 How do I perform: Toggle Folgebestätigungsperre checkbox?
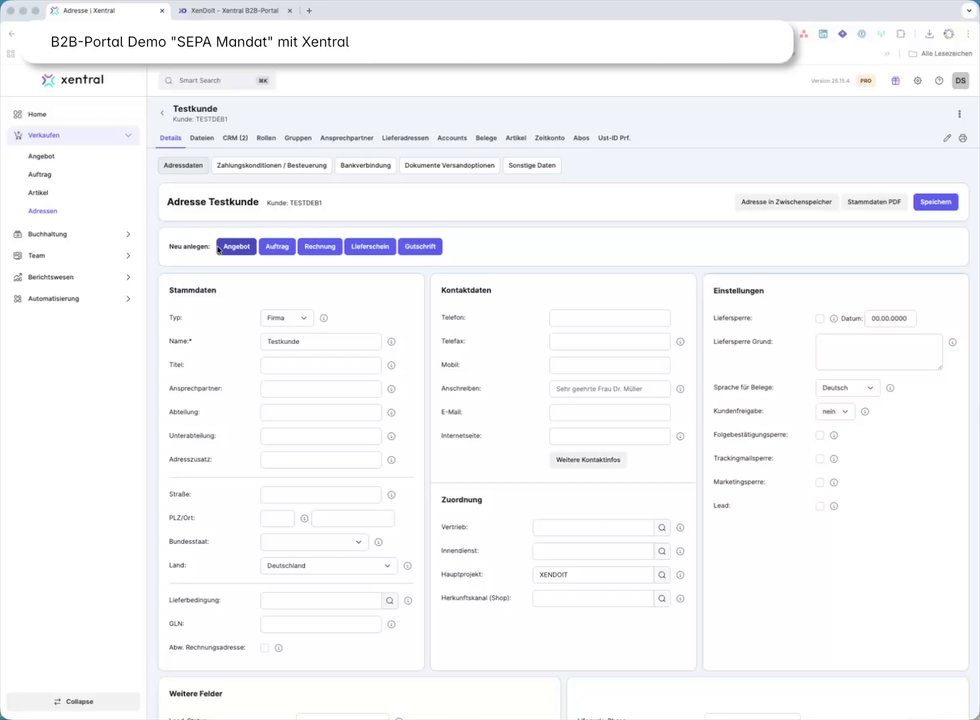tap(819, 435)
